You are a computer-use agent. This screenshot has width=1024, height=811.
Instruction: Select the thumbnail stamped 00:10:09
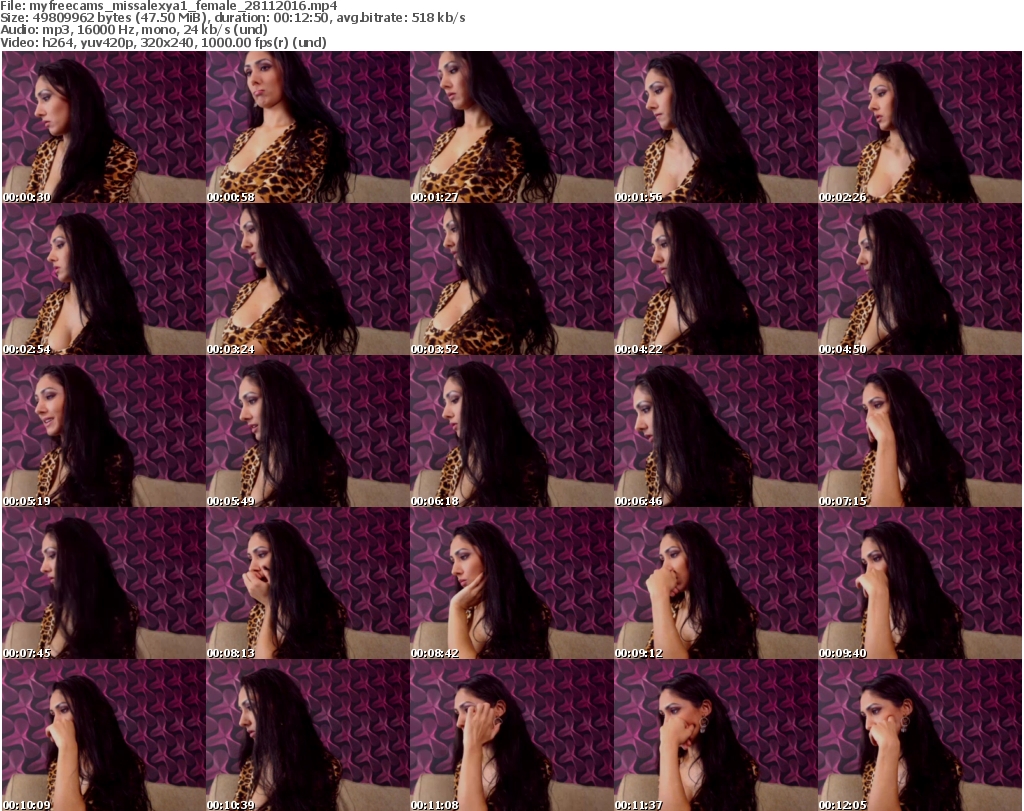click(104, 735)
